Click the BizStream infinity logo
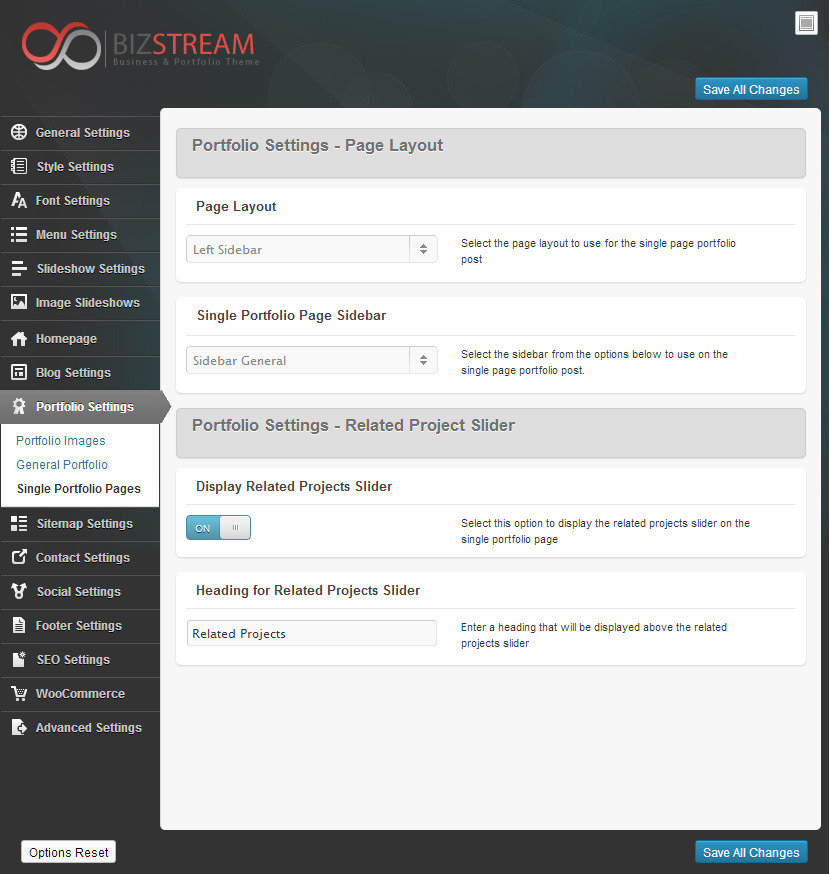Viewport: 831px width, 874px height. tap(60, 46)
